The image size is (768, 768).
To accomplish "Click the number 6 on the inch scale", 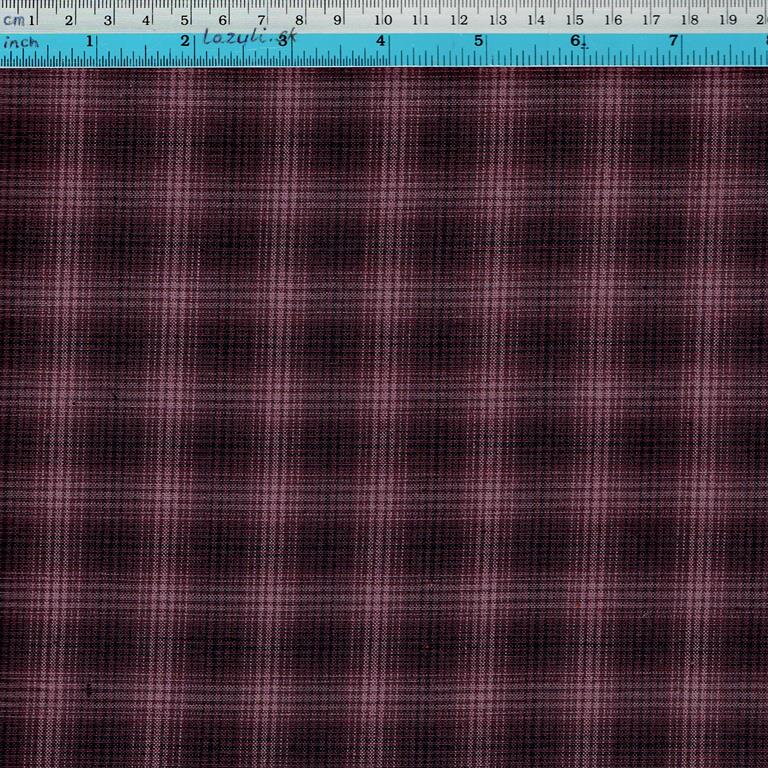I will (575, 40).
